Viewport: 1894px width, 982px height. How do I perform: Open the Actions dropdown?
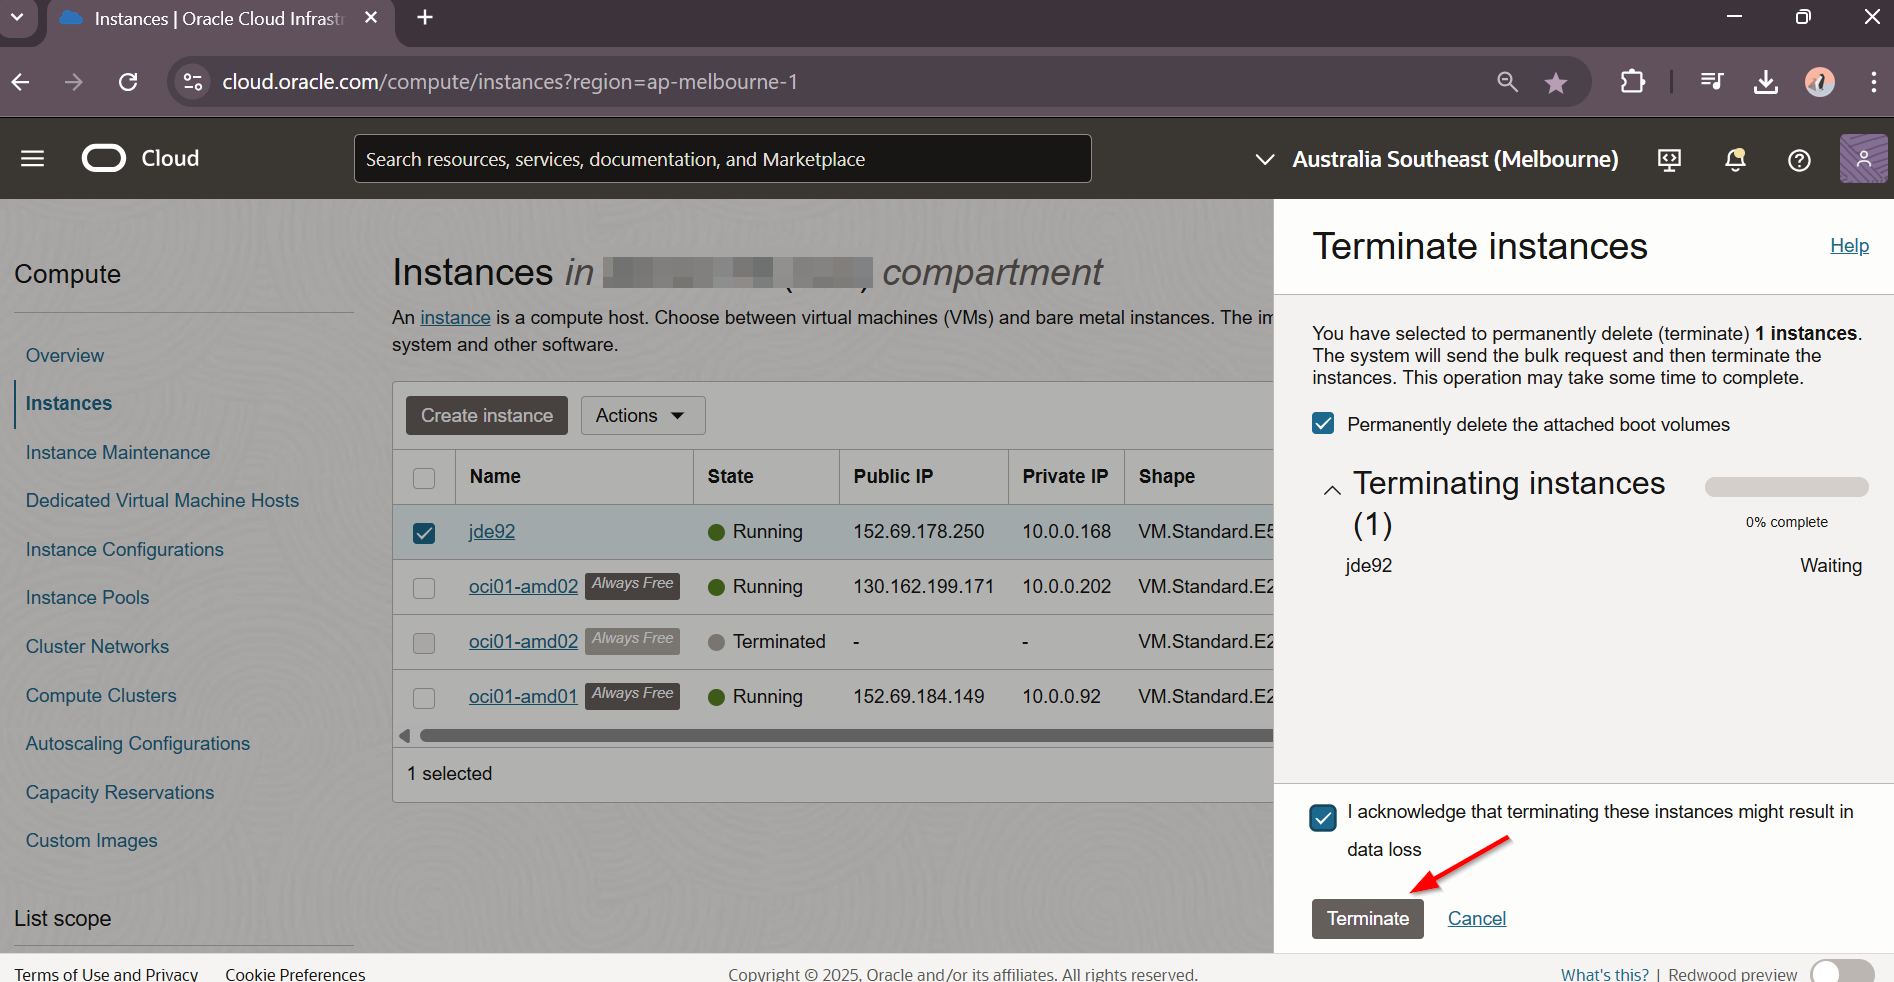point(642,416)
